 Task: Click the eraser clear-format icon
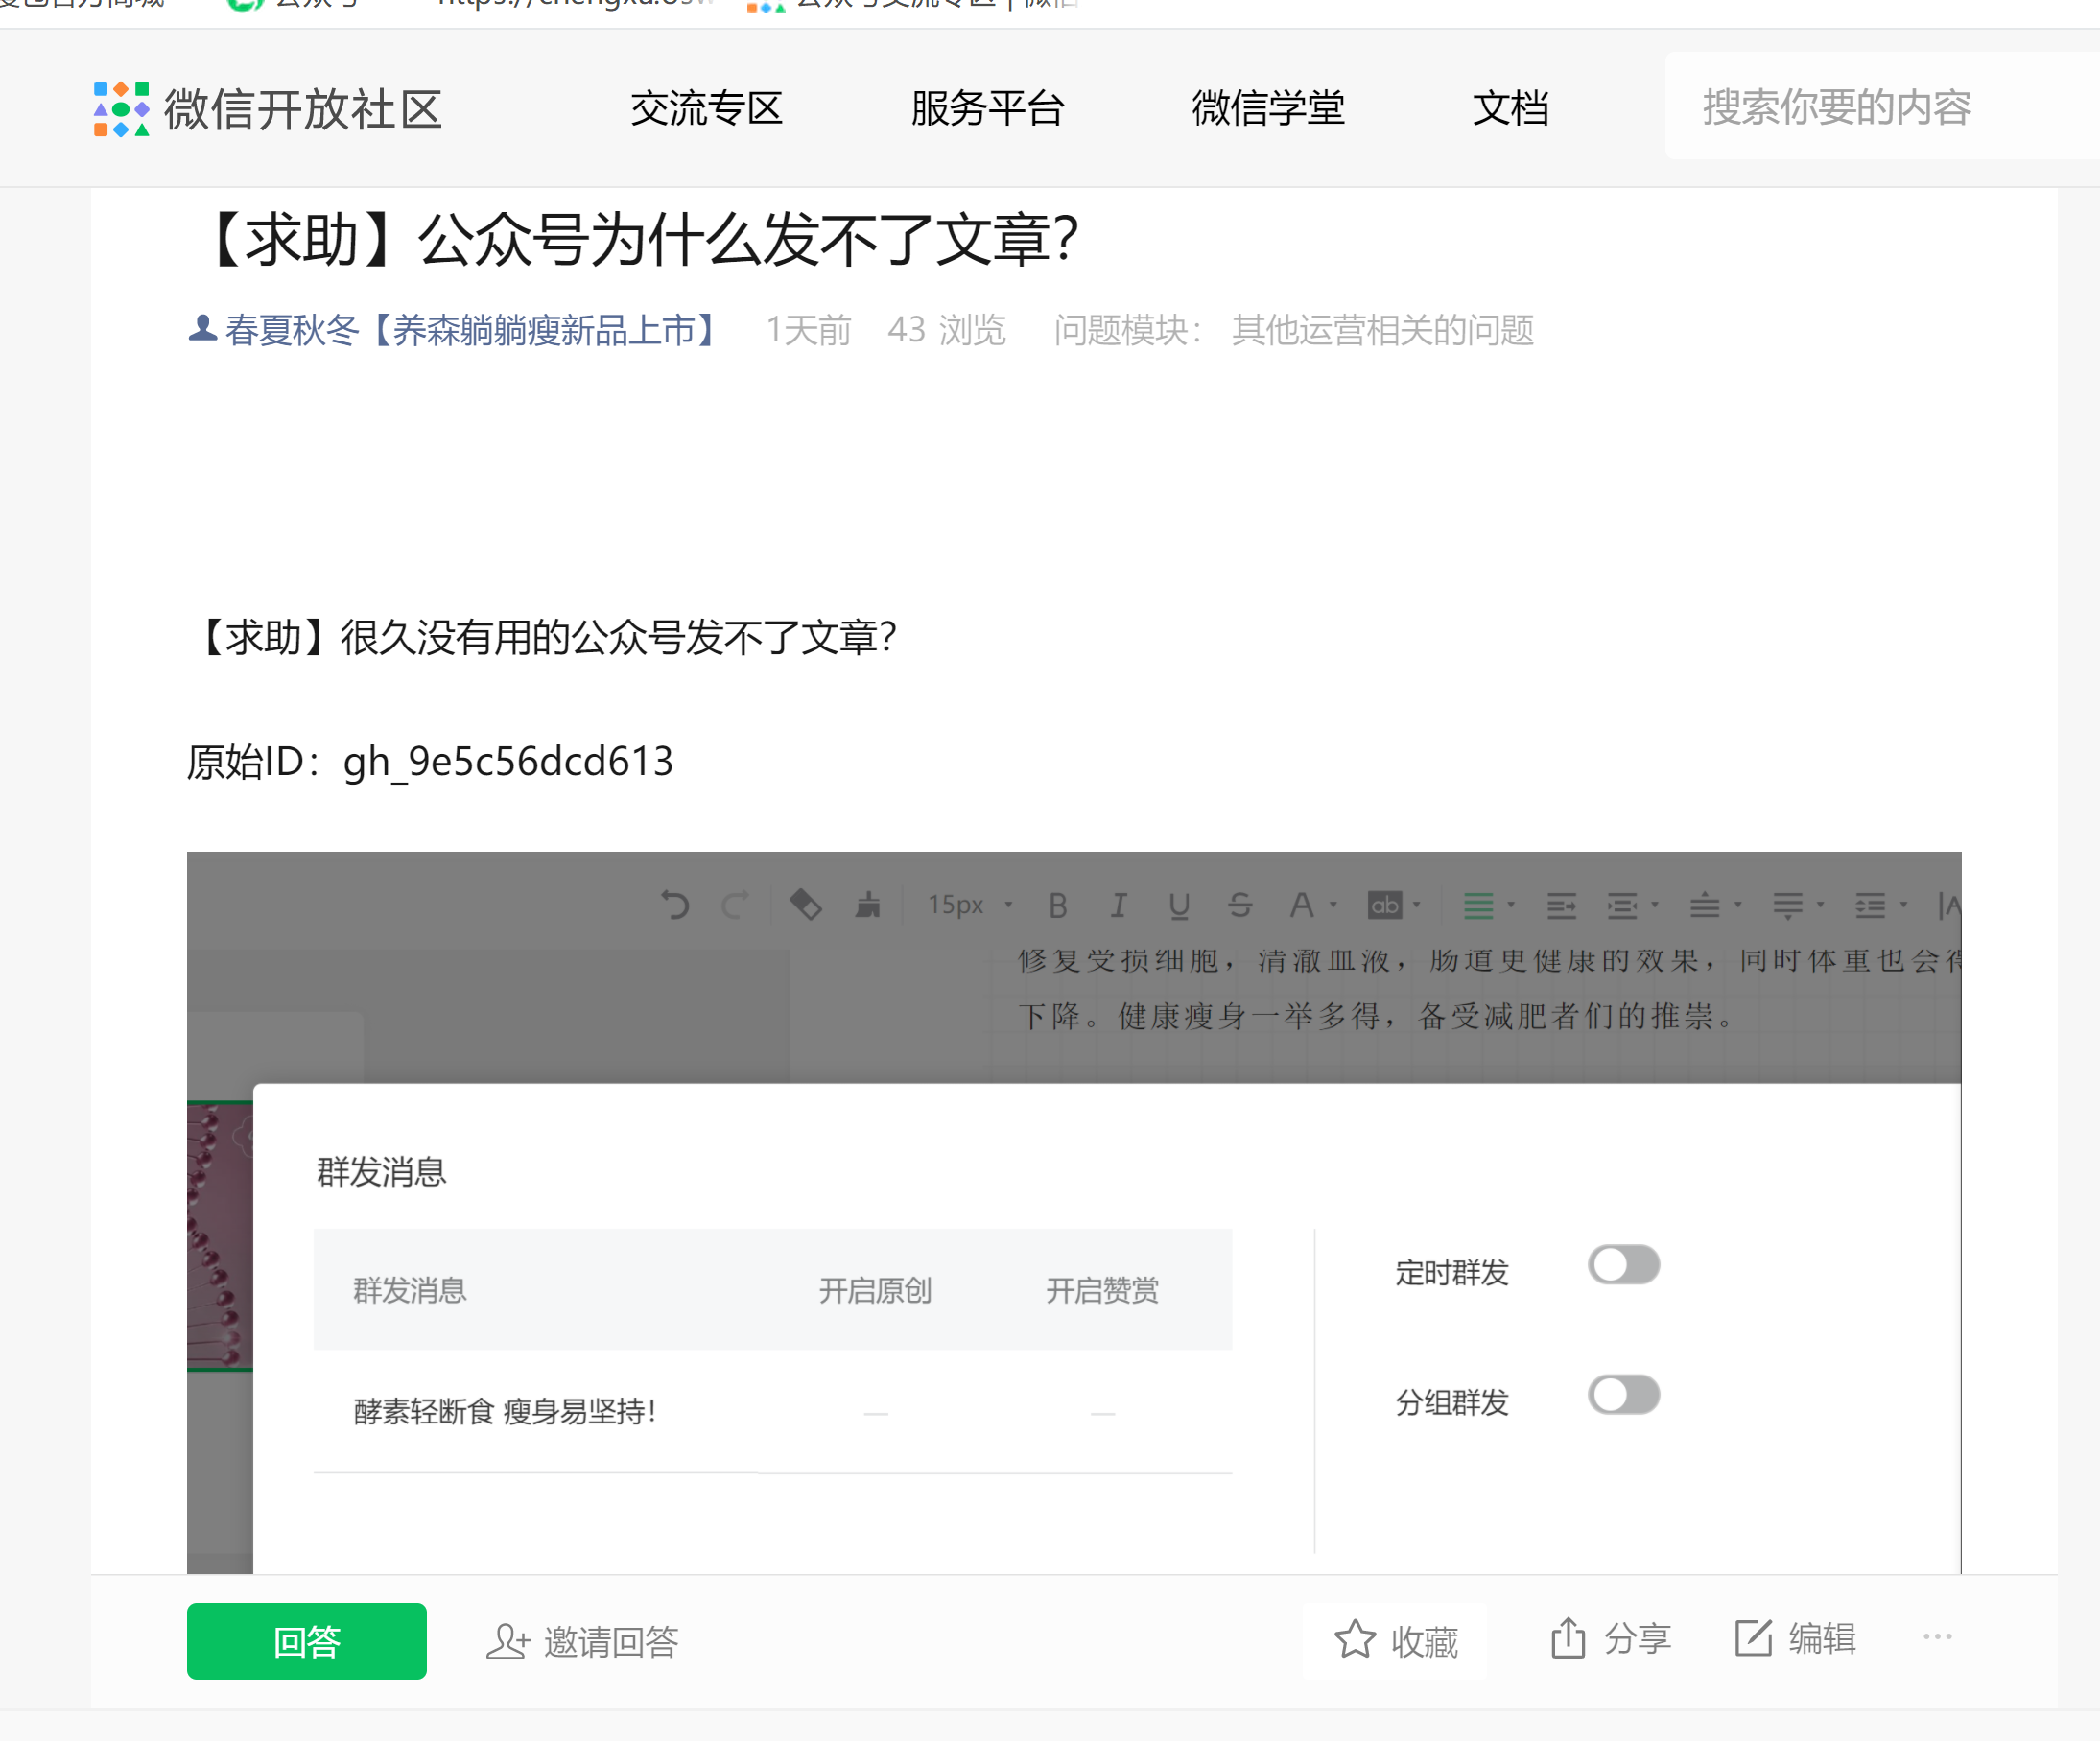[x=806, y=906]
